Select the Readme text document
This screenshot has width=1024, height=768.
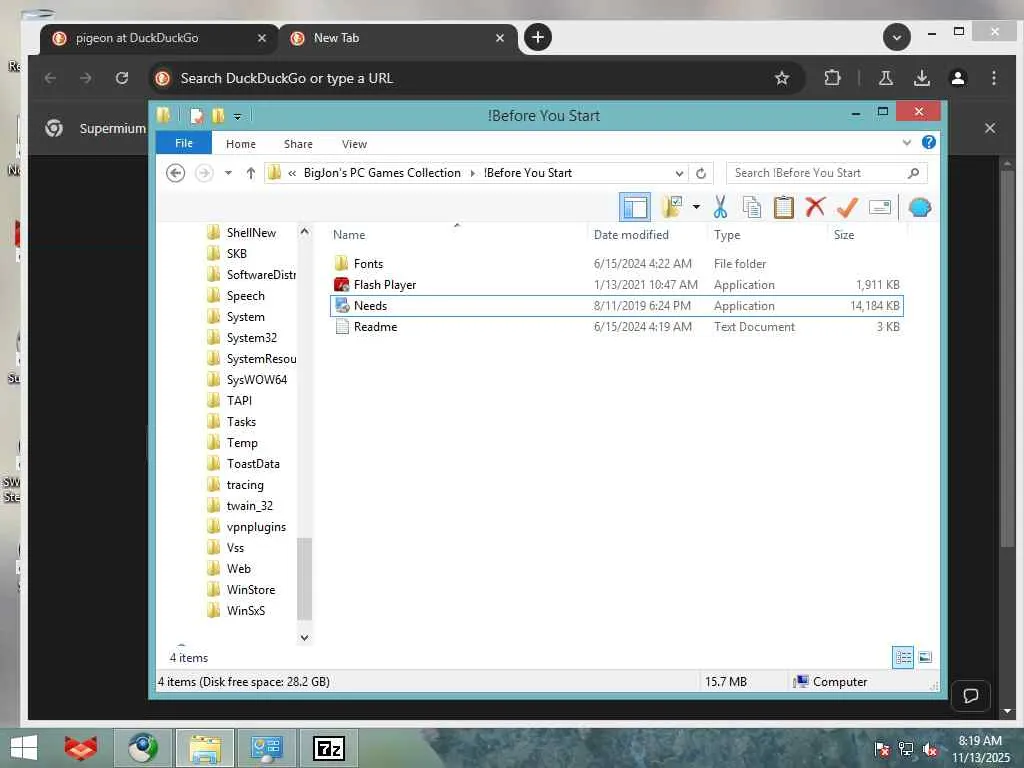[617, 327]
